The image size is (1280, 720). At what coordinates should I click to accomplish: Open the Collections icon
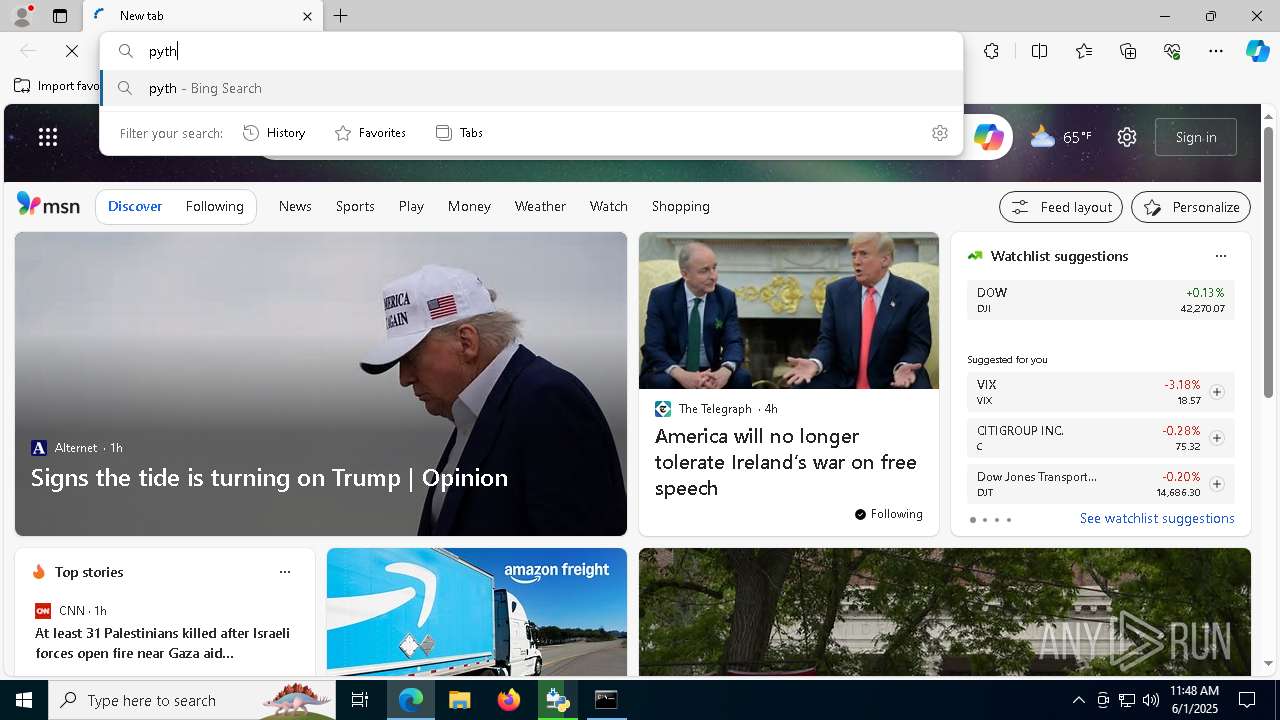tap(1128, 51)
